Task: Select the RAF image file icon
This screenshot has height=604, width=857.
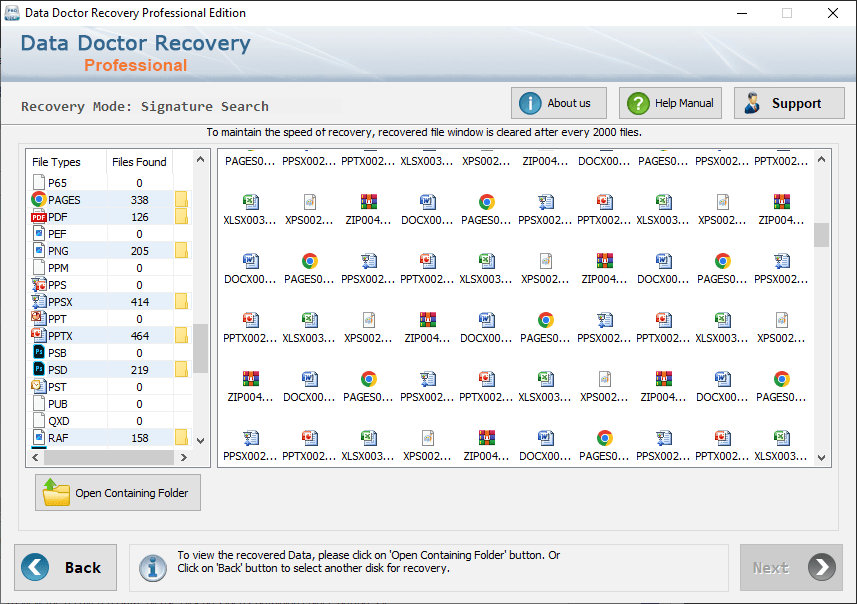Action: pyautogui.click(x=39, y=437)
